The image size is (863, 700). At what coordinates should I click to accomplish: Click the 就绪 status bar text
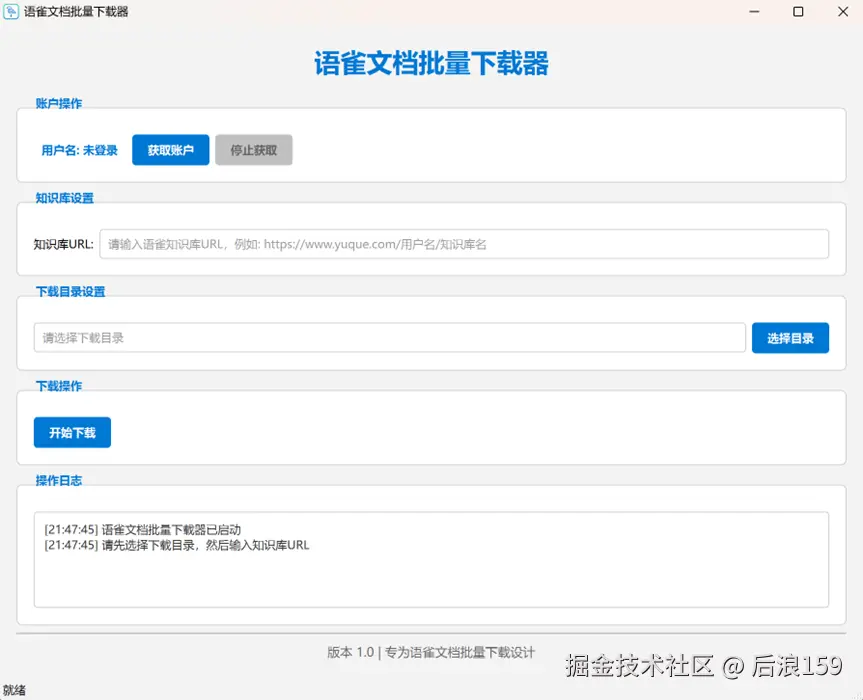pos(13,689)
